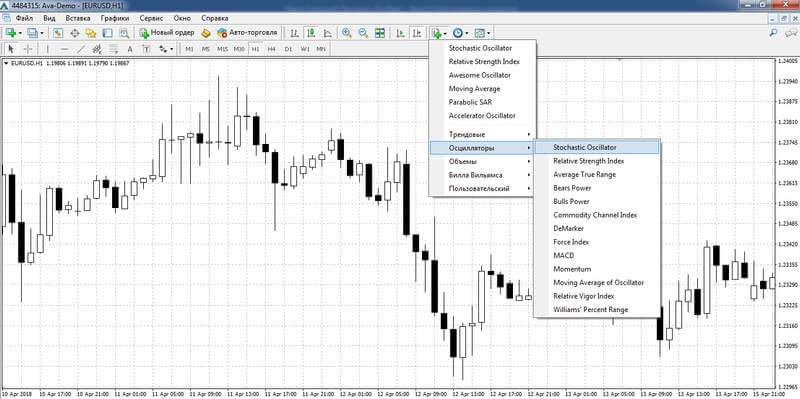Screen dimensions: 800x399
Task: Switch chart to Line chart mode
Action: (327, 33)
